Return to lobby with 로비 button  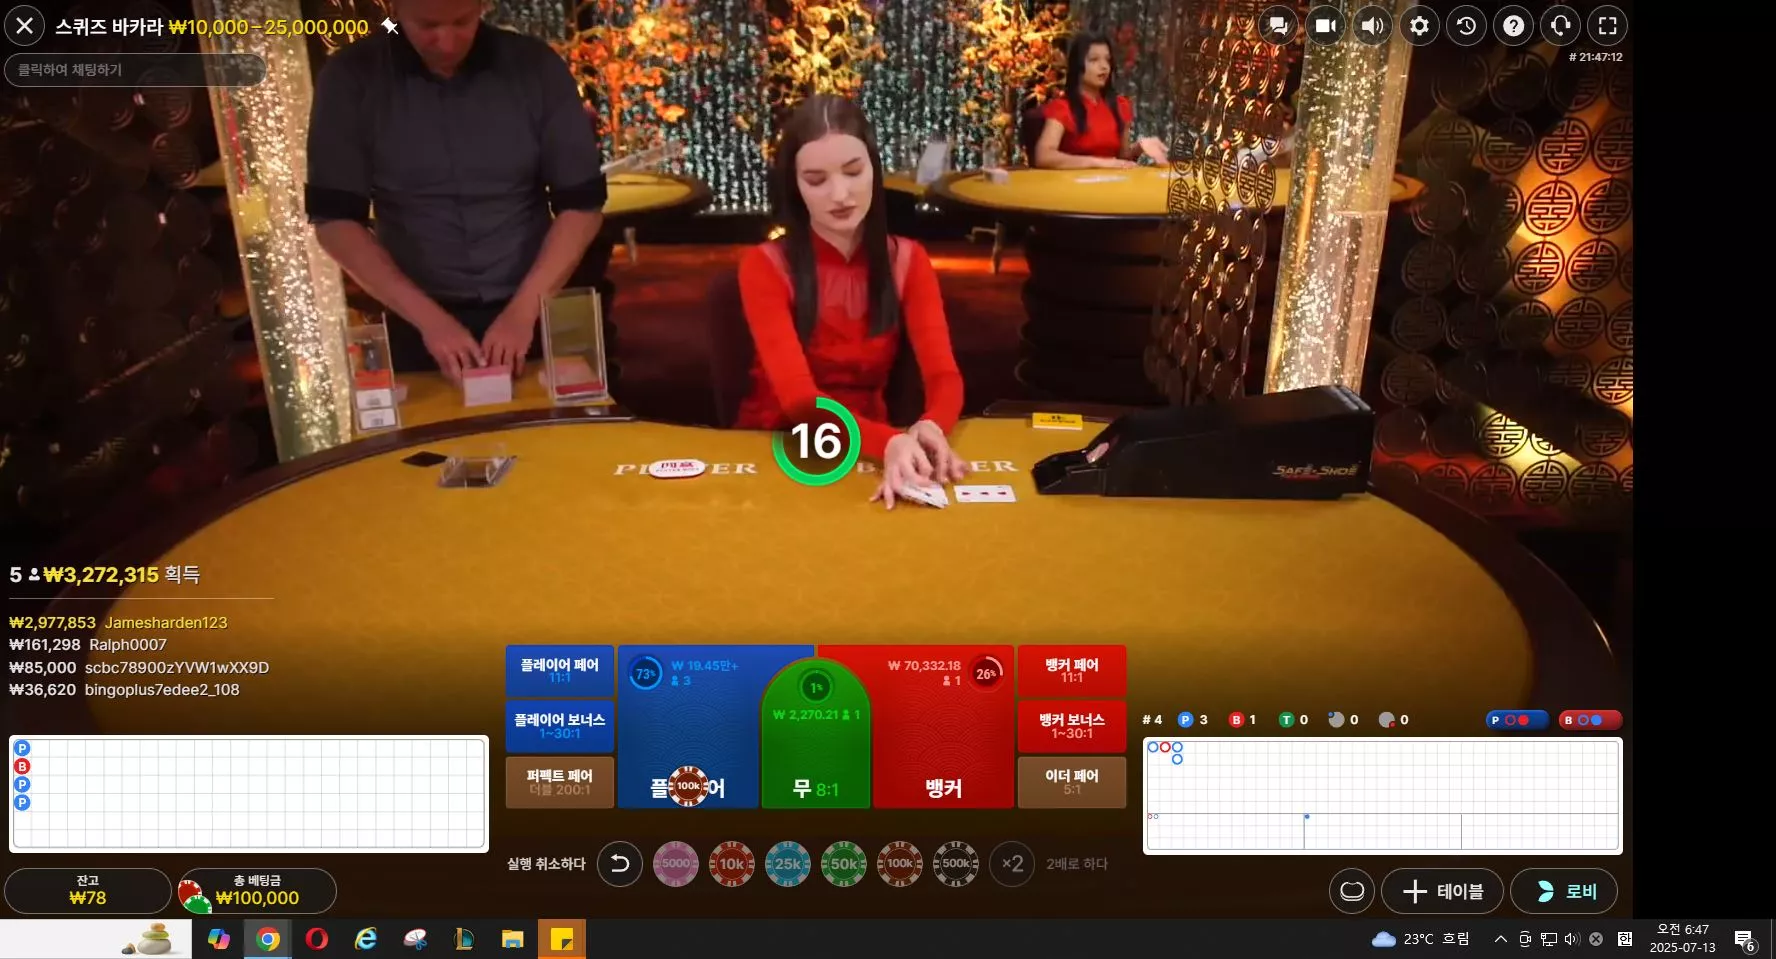[1564, 891]
